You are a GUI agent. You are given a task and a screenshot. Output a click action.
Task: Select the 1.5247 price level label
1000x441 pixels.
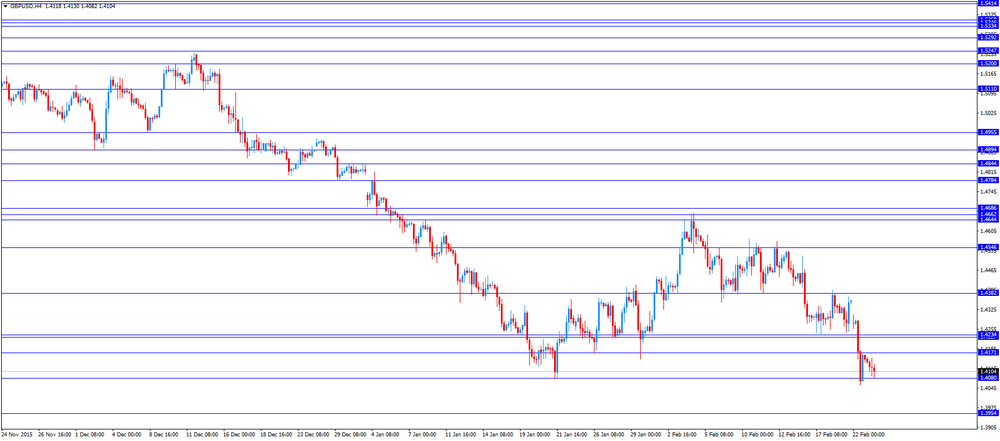coord(987,50)
